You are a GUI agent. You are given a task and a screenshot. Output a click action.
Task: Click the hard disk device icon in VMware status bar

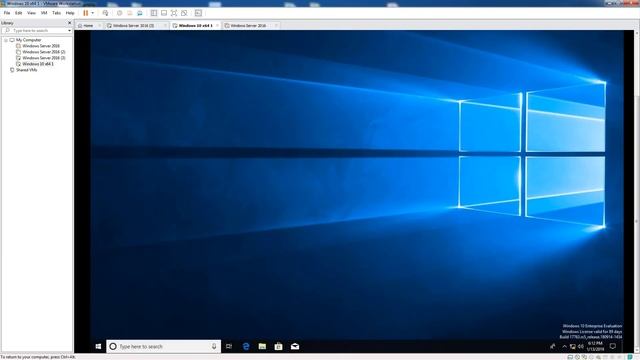pos(570,357)
